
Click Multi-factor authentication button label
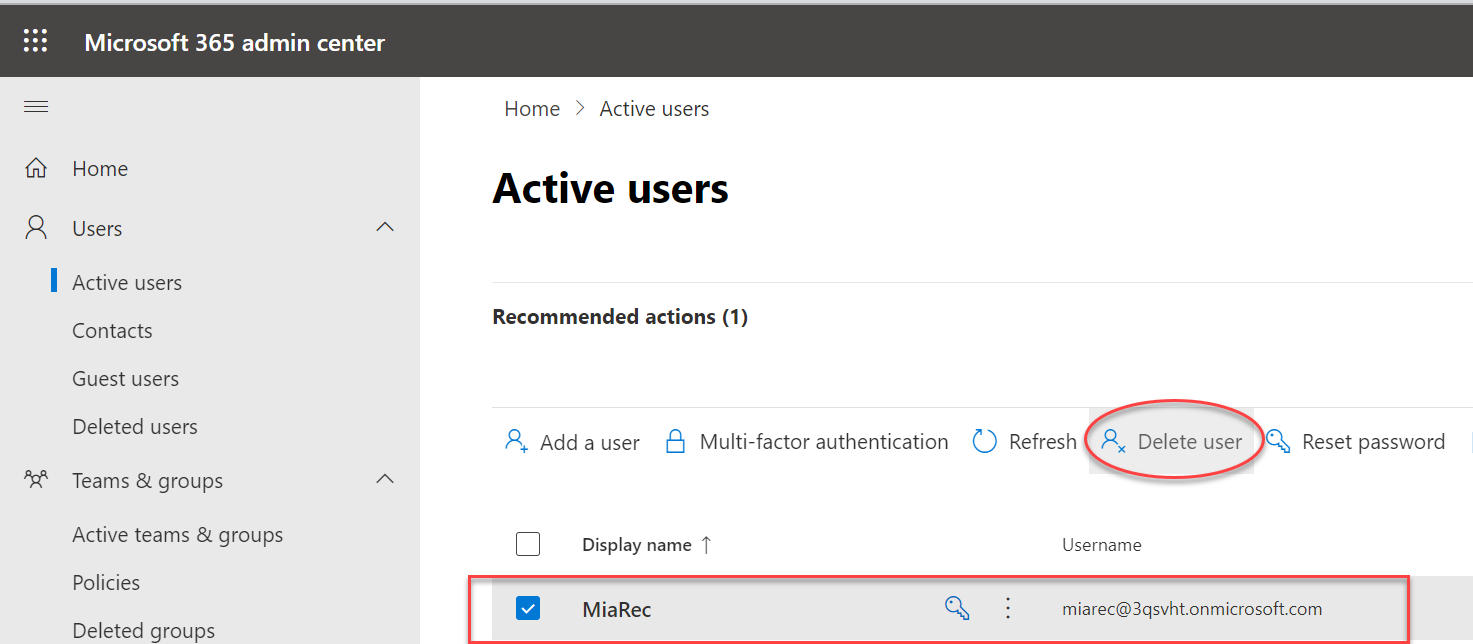coord(824,442)
